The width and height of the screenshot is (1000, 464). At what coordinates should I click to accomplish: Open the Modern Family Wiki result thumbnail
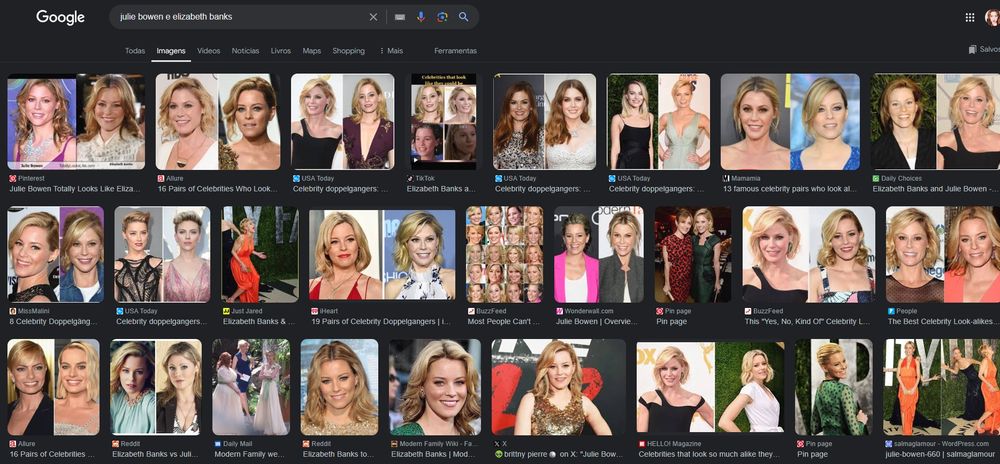pyautogui.click(x=435, y=387)
